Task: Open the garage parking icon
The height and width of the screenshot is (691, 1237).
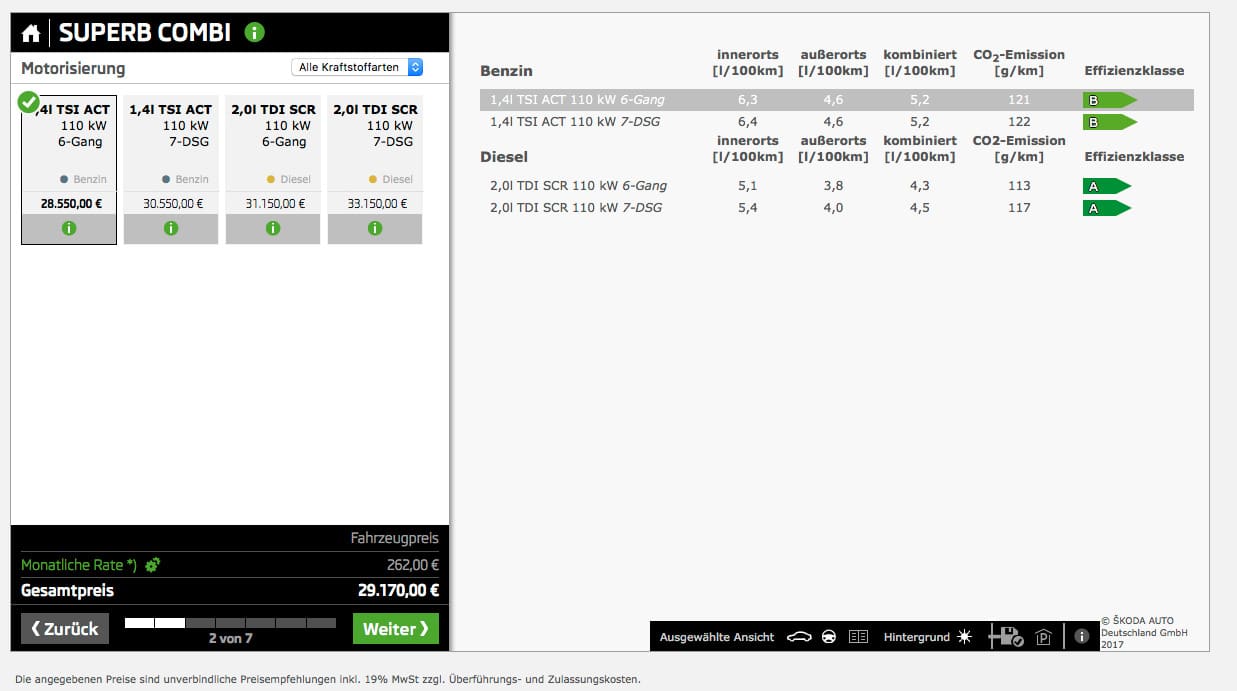Action: [x=1044, y=637]
